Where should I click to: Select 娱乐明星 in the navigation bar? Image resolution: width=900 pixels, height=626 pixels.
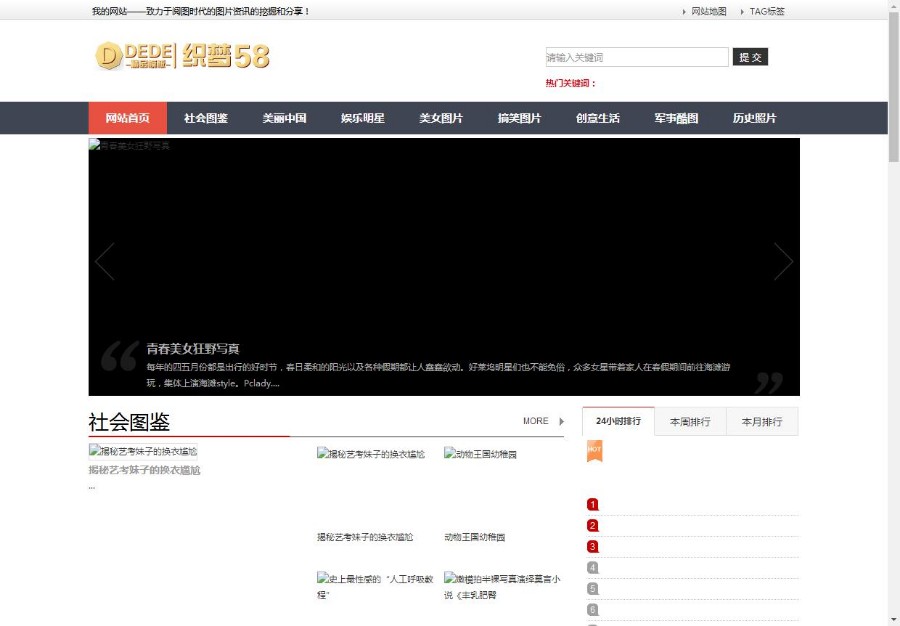coord(363,118)
